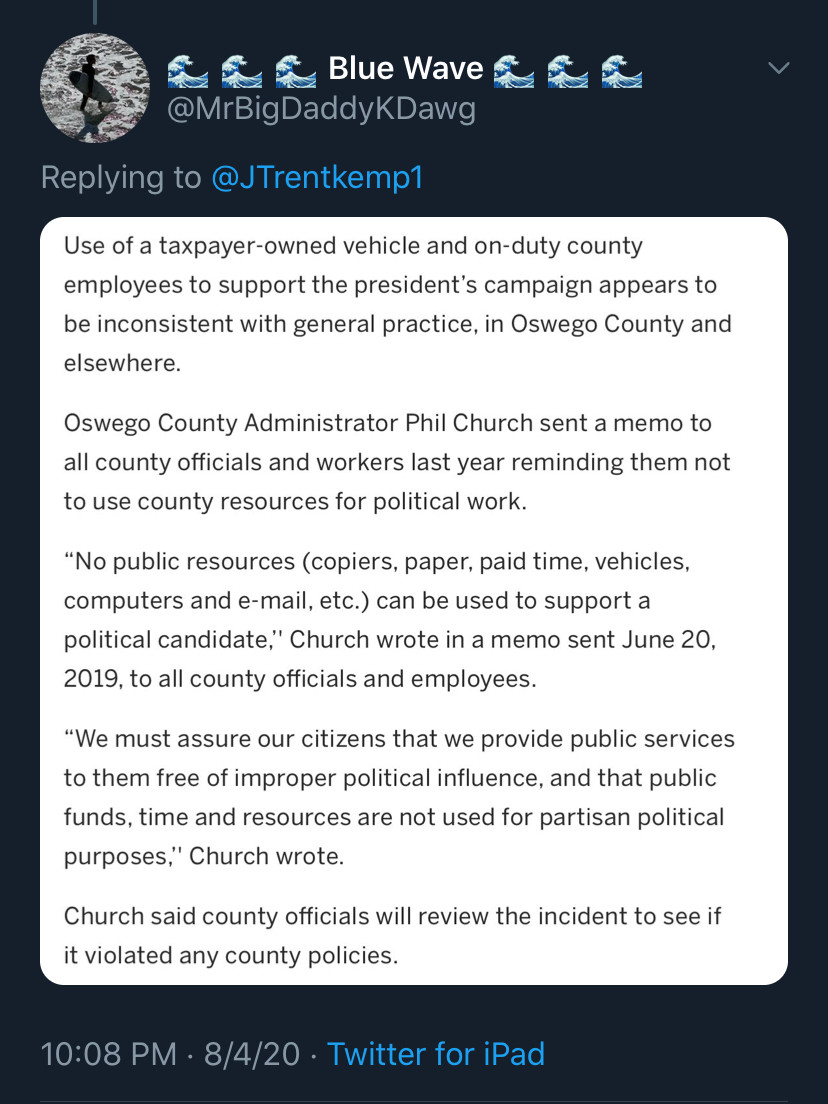Click the 8/4/20 date text
Image resolution: width=828 pixels, height=1104 pixels.
(252, 1054)
